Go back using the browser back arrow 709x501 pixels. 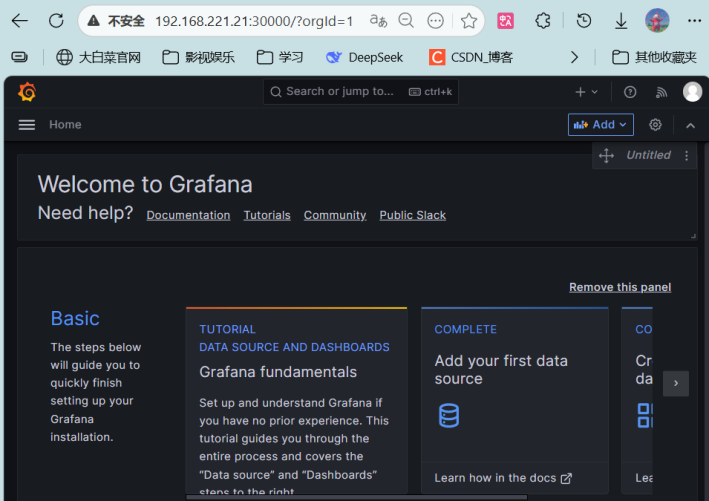coord(20,21)
